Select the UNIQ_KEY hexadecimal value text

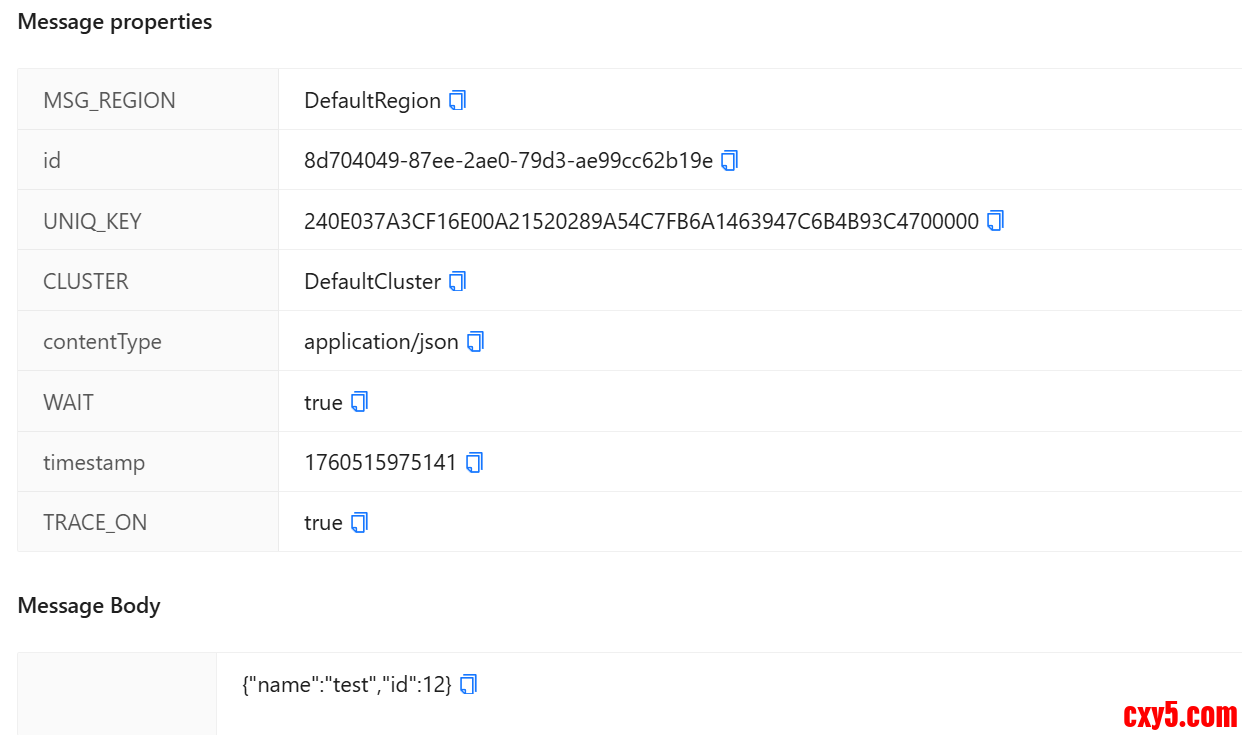641,222
